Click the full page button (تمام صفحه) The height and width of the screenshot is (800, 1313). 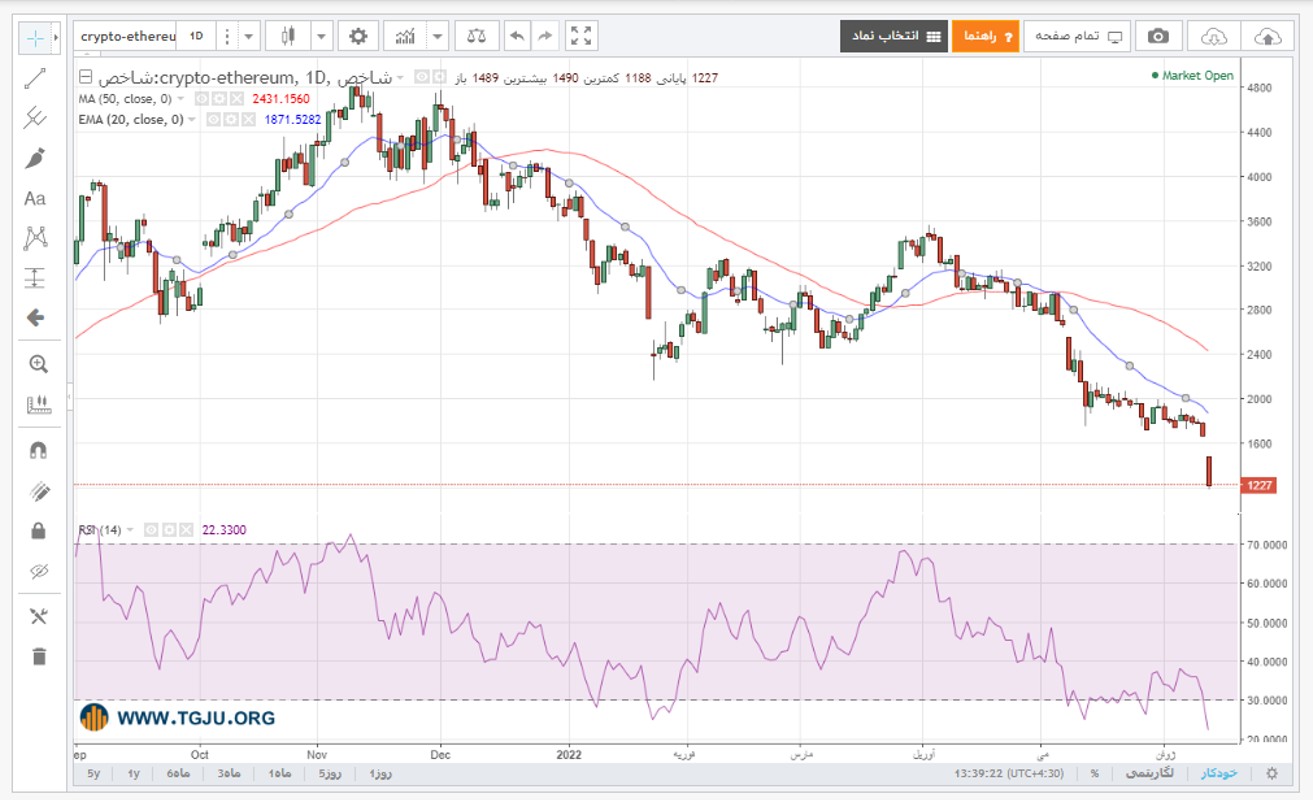click(x=1077, y=37)
